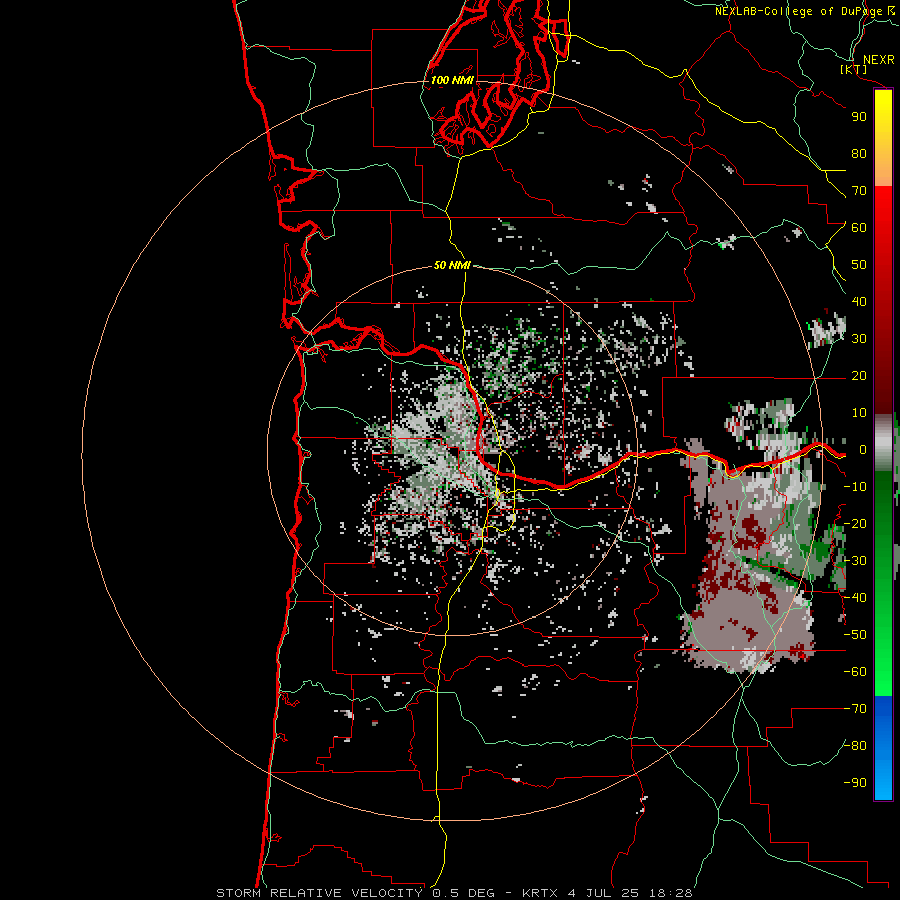Click the -80 value on the velocity scale
This screenshot has width=900, height=900.
point(855,746)
